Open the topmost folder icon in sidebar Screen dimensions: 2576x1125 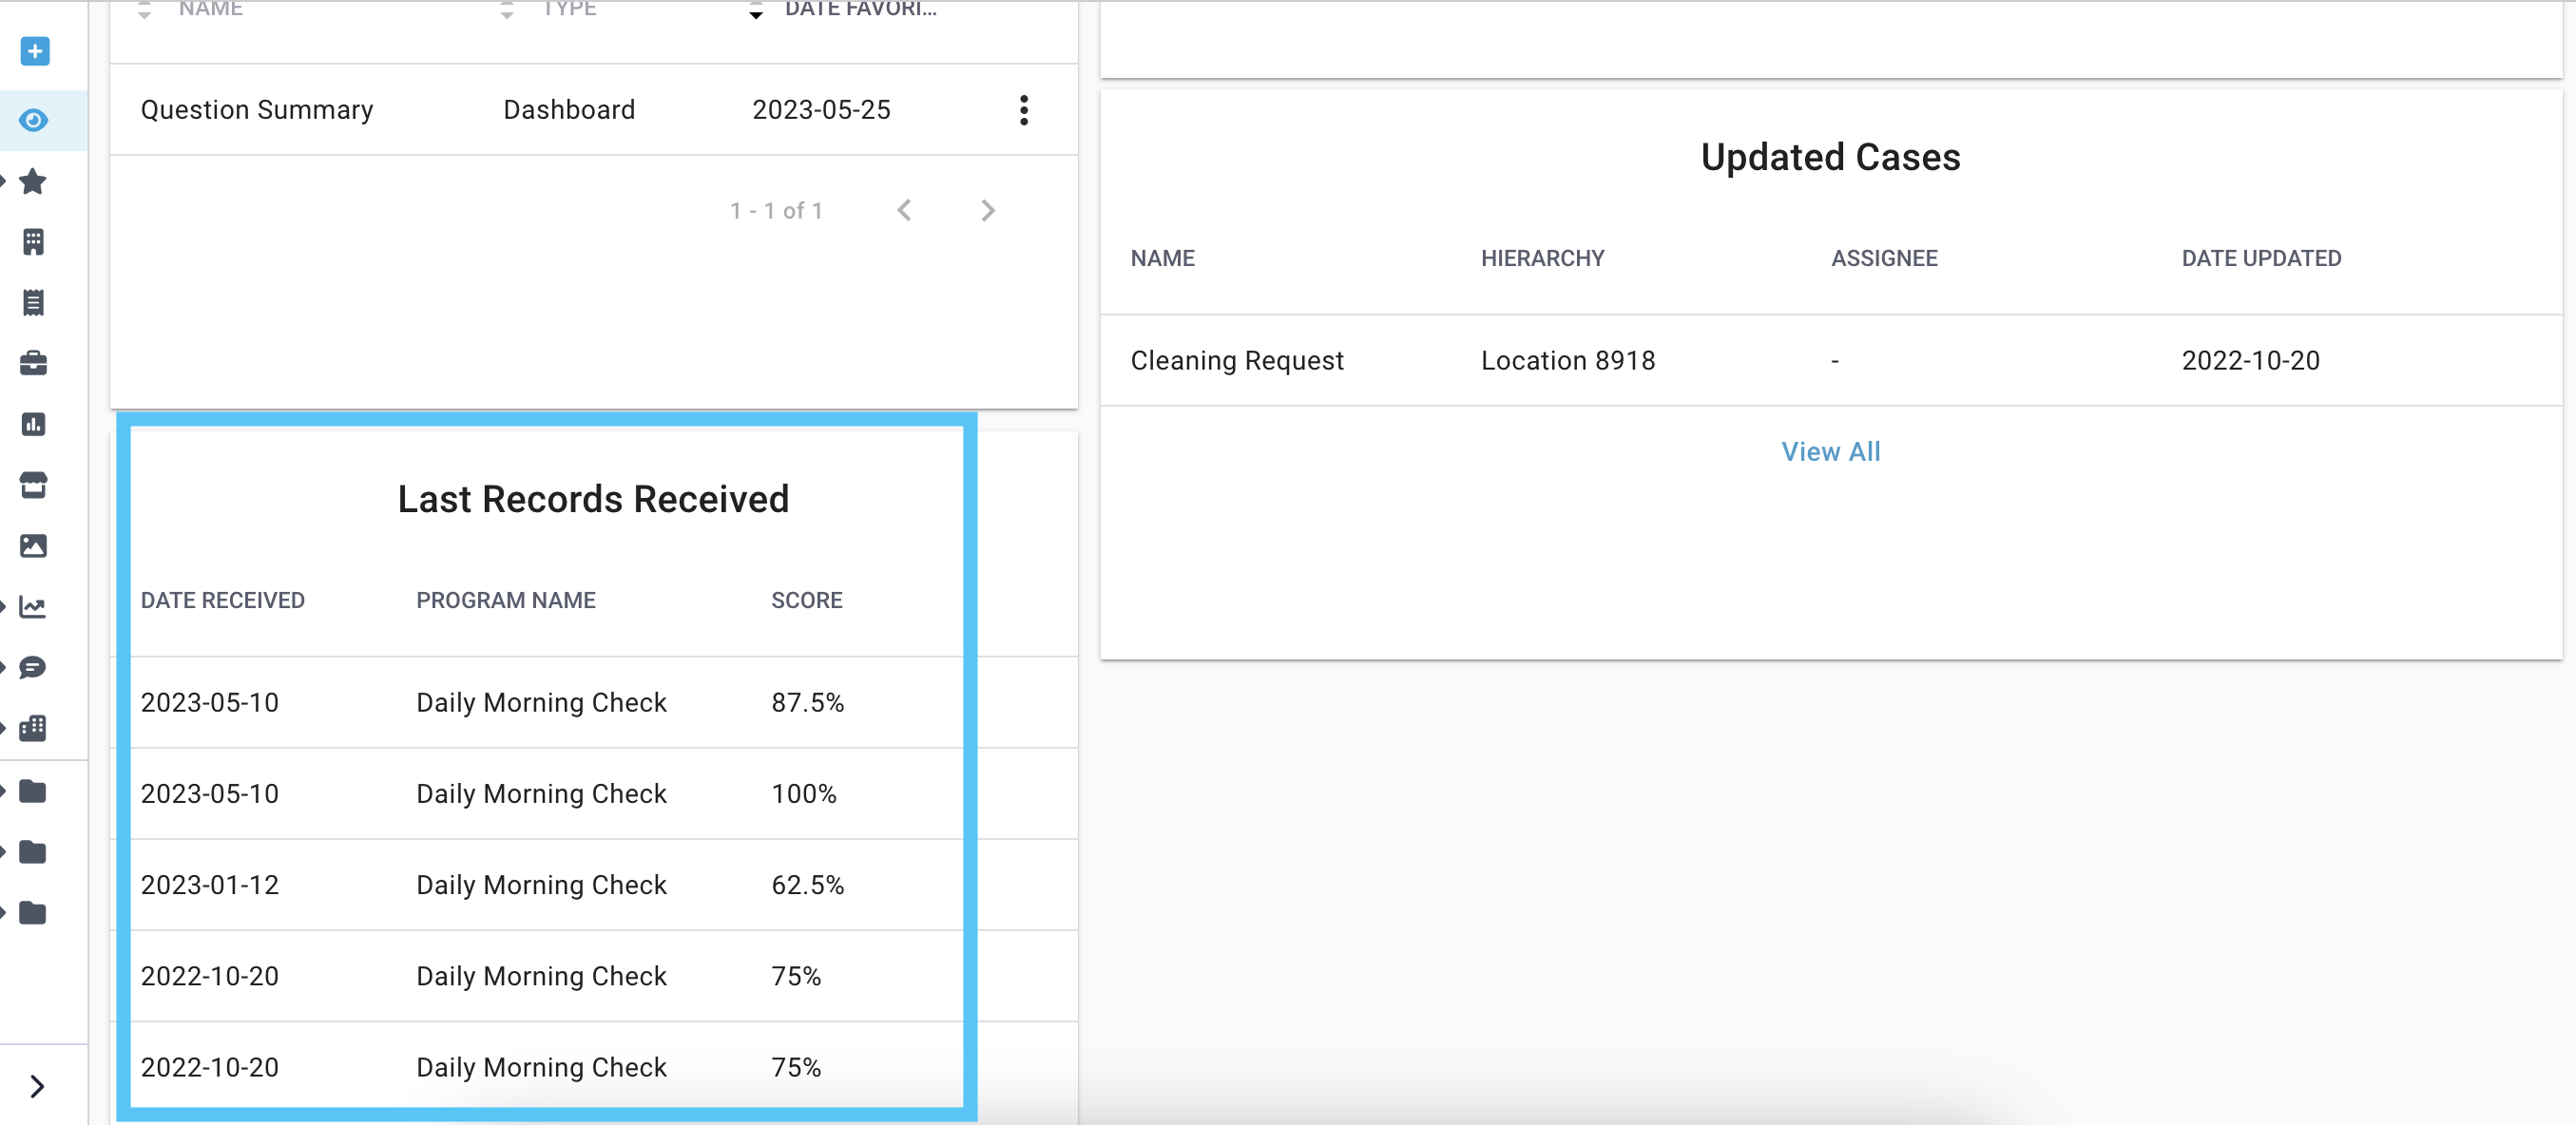(34, 792)
